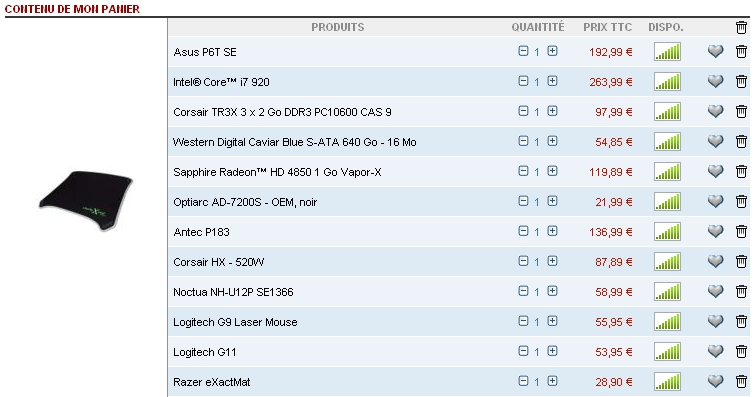The image size is (755, 397).
Task: Increase quantity of Asus P6T SE
Action: tap(552, 51)
